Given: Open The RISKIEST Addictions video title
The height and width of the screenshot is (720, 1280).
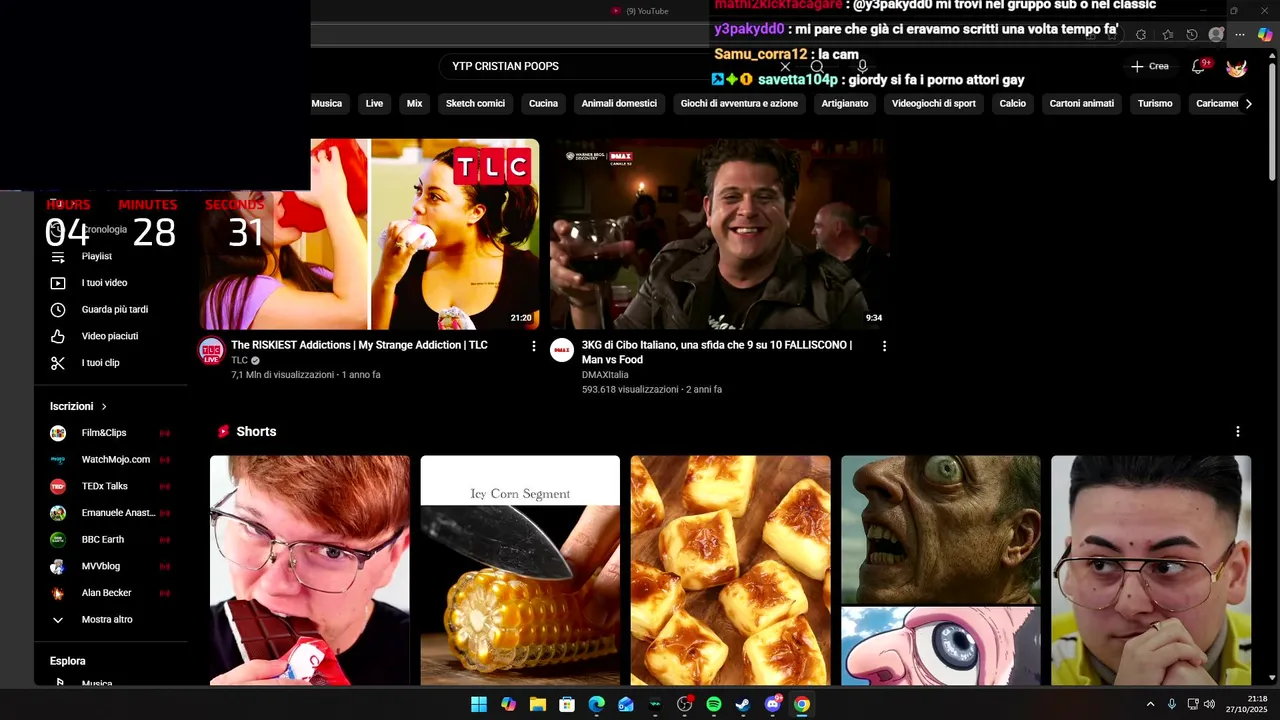Looking at the screenshot, I should [x=359, y=345].
